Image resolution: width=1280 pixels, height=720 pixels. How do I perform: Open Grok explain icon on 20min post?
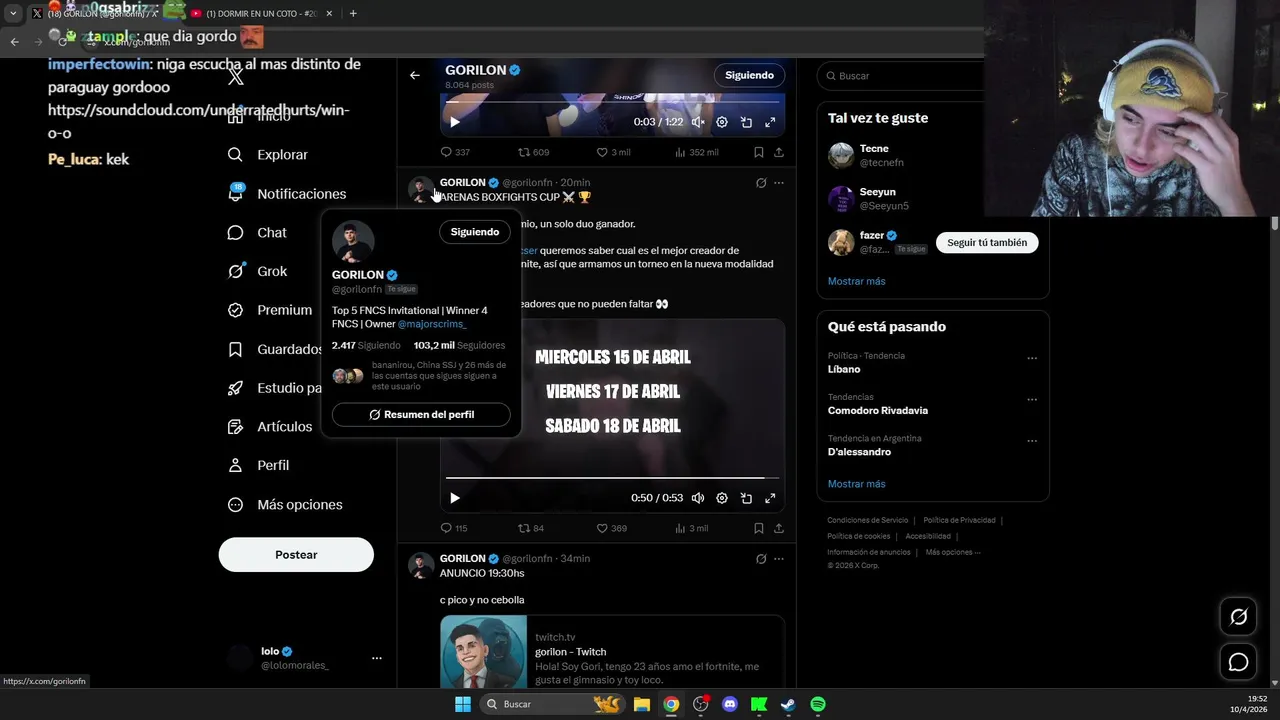pyautogui.click(x=761, y=183)
